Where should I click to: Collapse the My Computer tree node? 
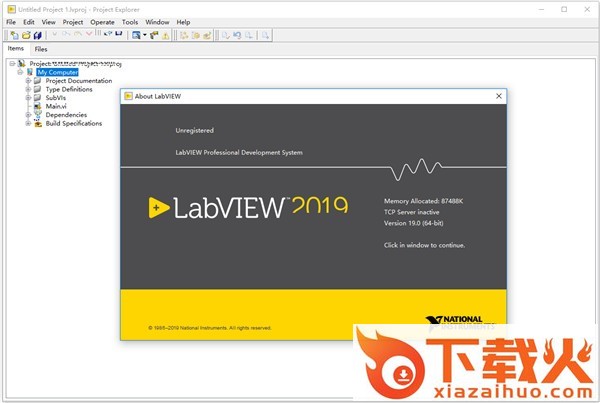19,72
